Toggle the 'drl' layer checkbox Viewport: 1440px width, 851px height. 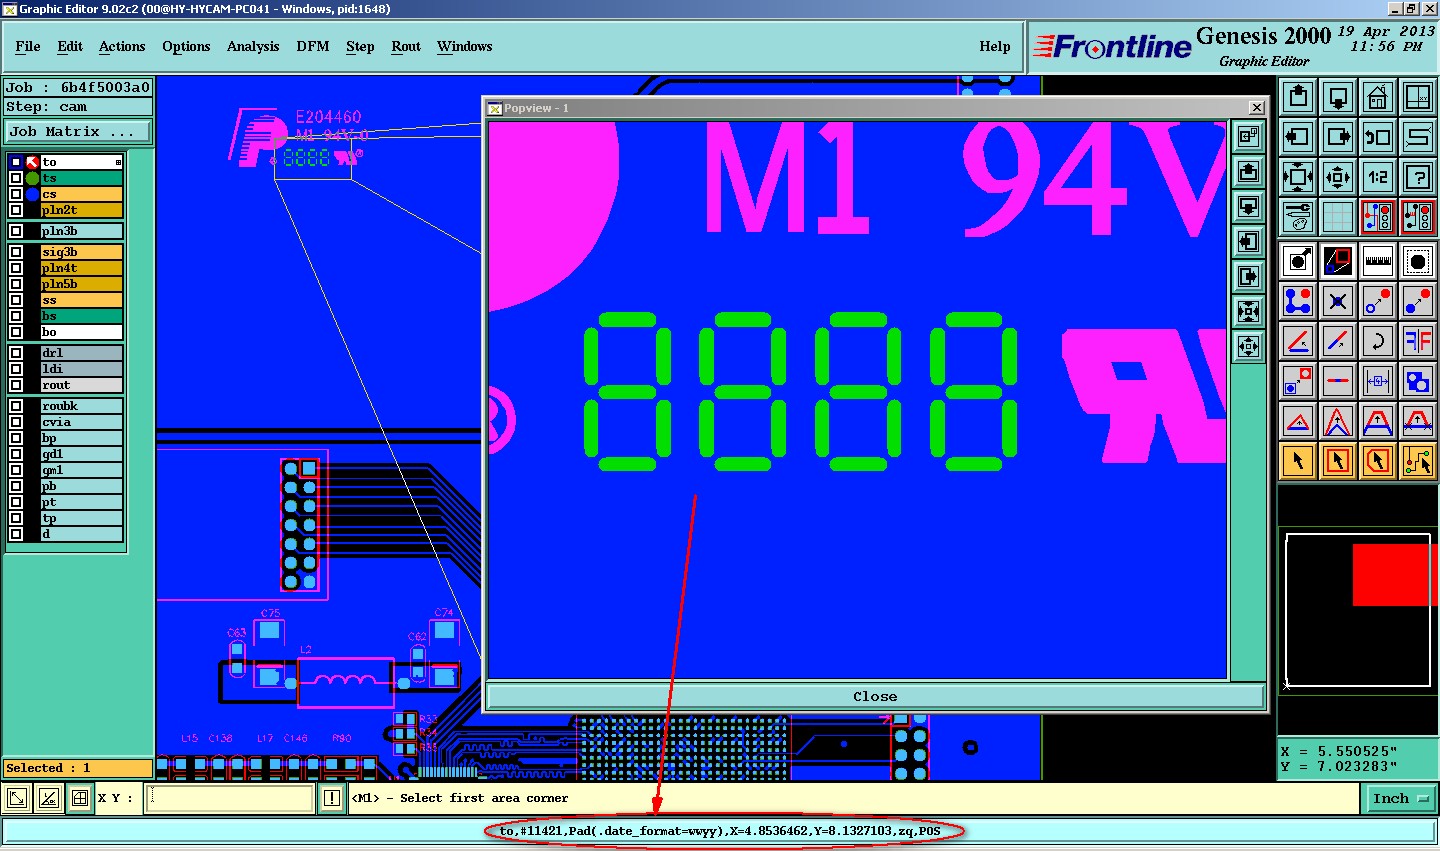[x=16, y=353]
